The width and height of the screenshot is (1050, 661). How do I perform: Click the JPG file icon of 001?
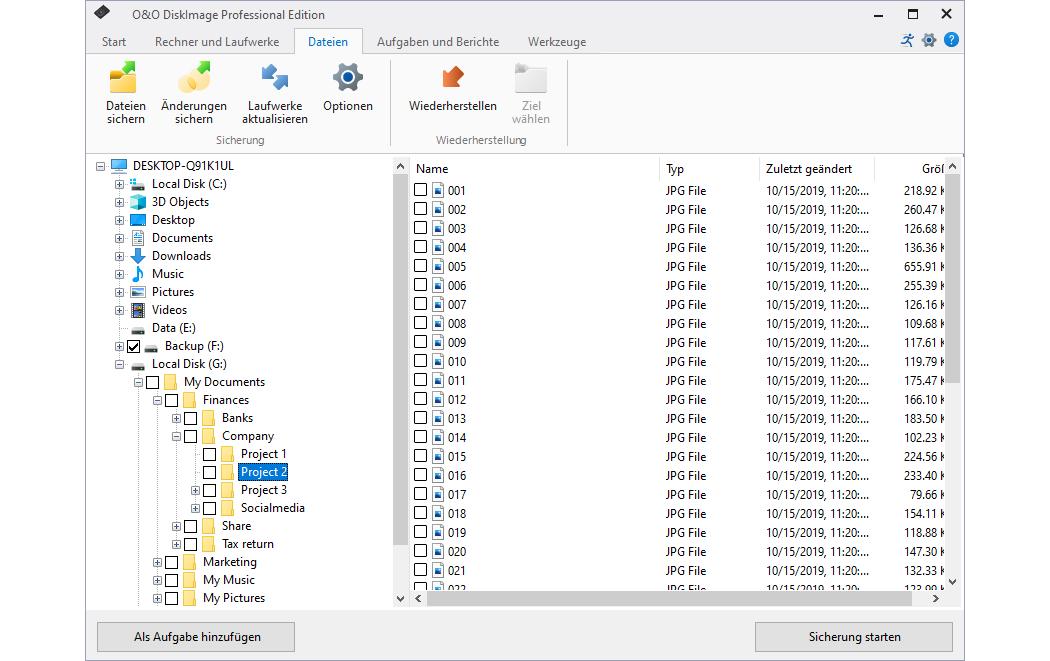coord(438,190)
